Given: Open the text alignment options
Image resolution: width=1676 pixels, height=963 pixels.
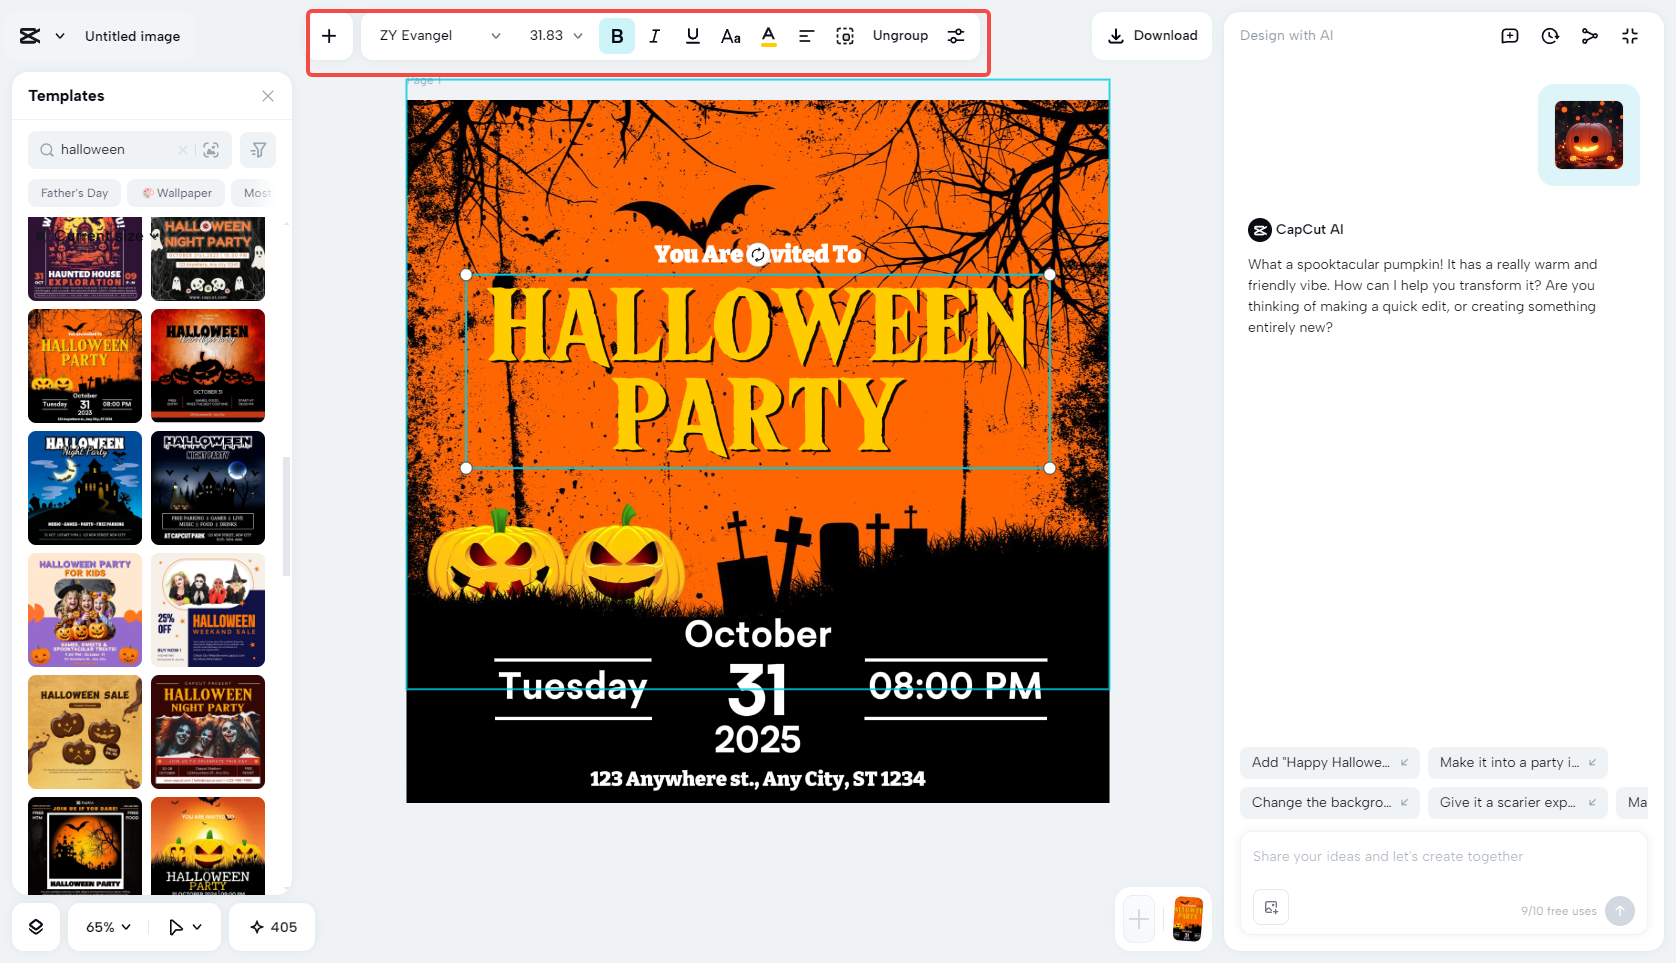Looking at the screenshot, I should [x=806, y=35].
